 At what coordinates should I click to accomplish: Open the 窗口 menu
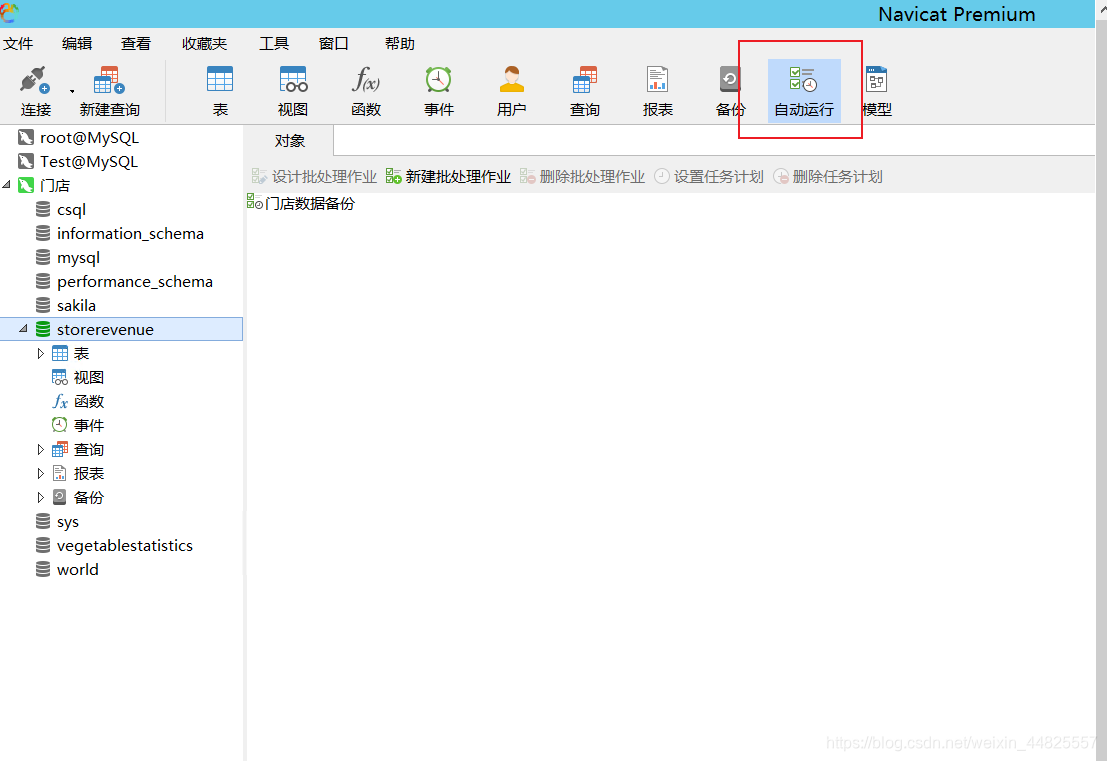tap(334, 44)
